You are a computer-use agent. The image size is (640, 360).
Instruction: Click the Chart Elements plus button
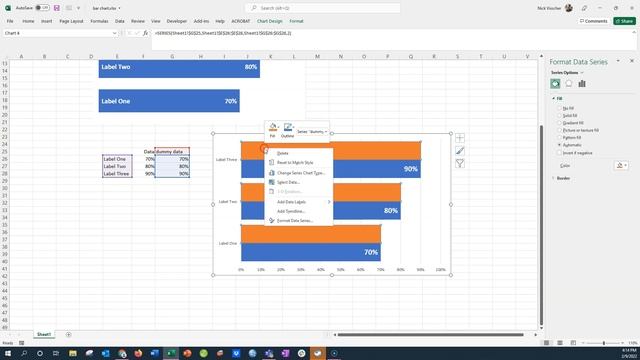click(x=460, y=138)
